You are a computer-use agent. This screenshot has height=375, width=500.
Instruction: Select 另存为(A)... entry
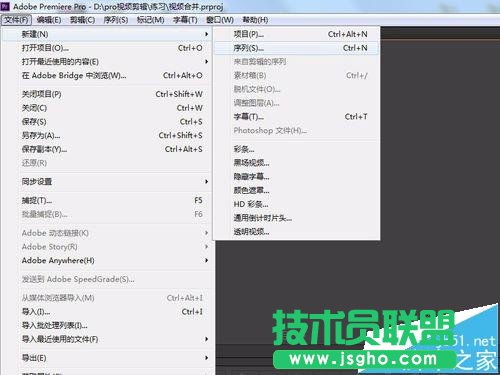click(x=107, y=135)
